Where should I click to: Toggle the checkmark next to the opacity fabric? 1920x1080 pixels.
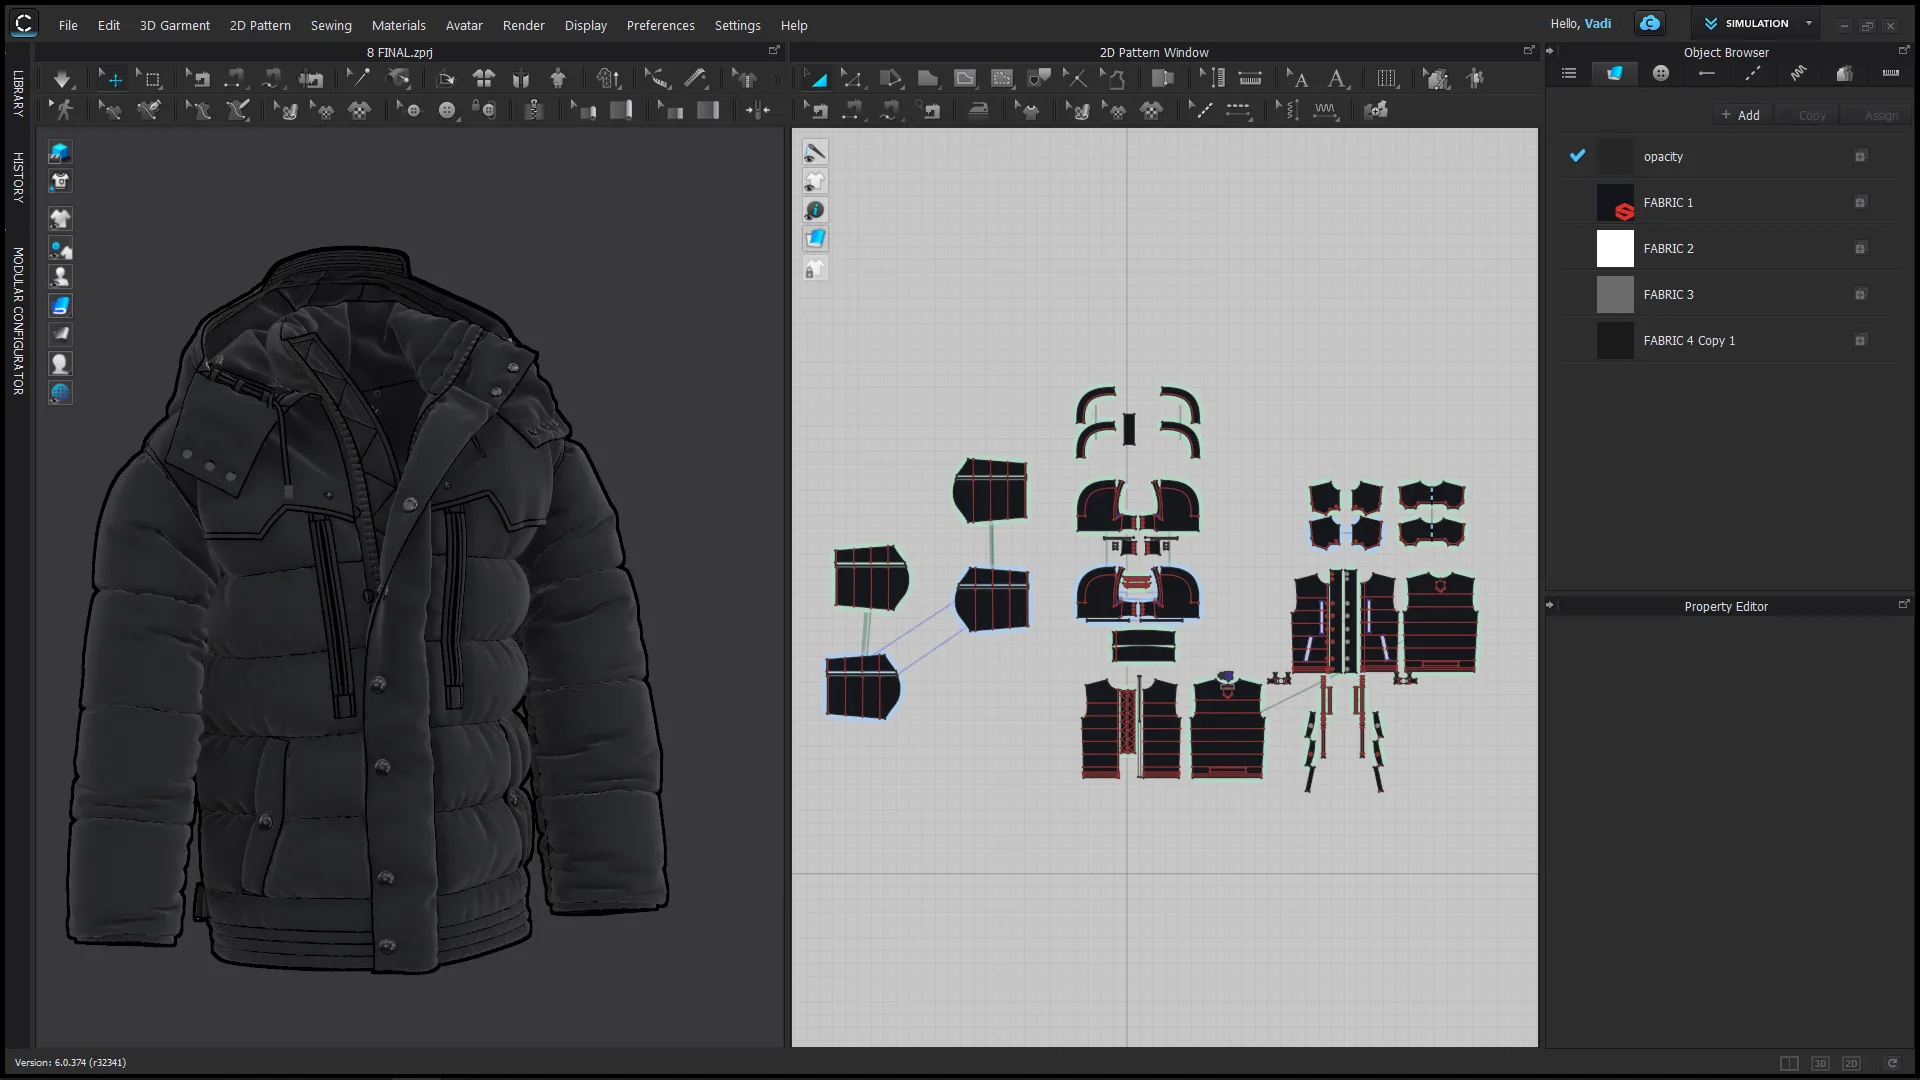click(x=1579, y=156)
